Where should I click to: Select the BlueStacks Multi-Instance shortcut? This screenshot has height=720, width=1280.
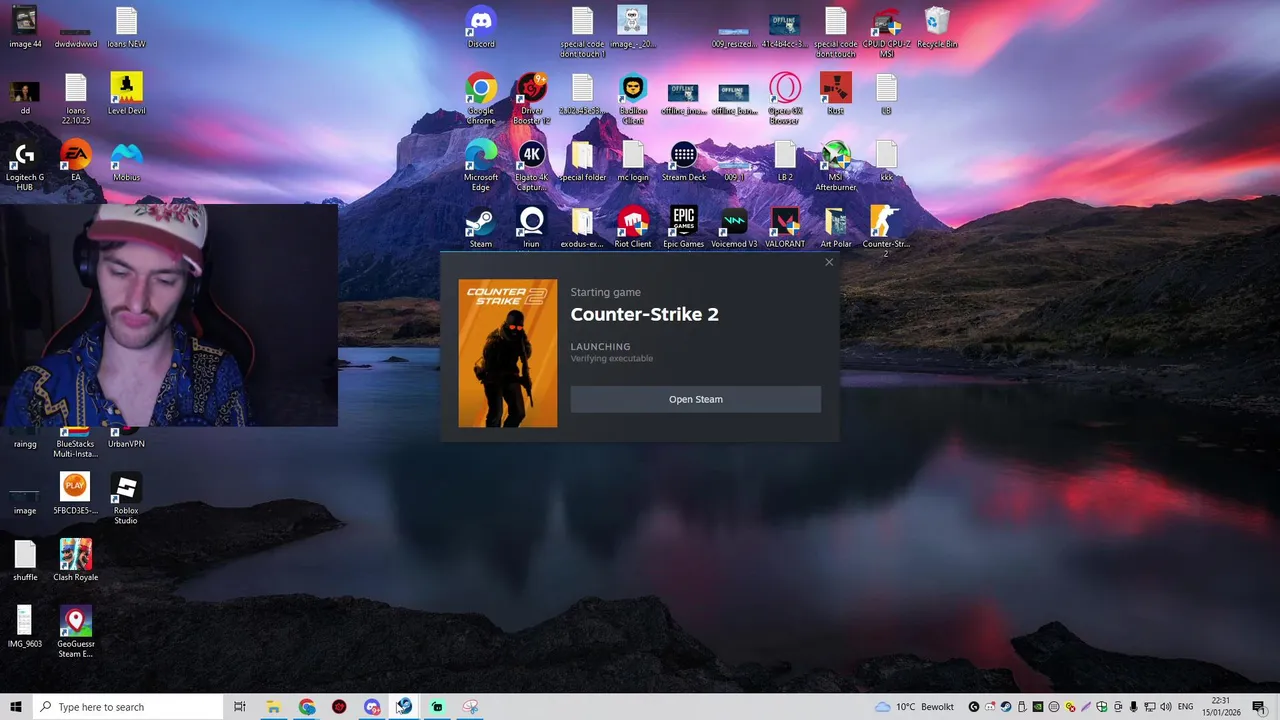click(x=75, y=444)
